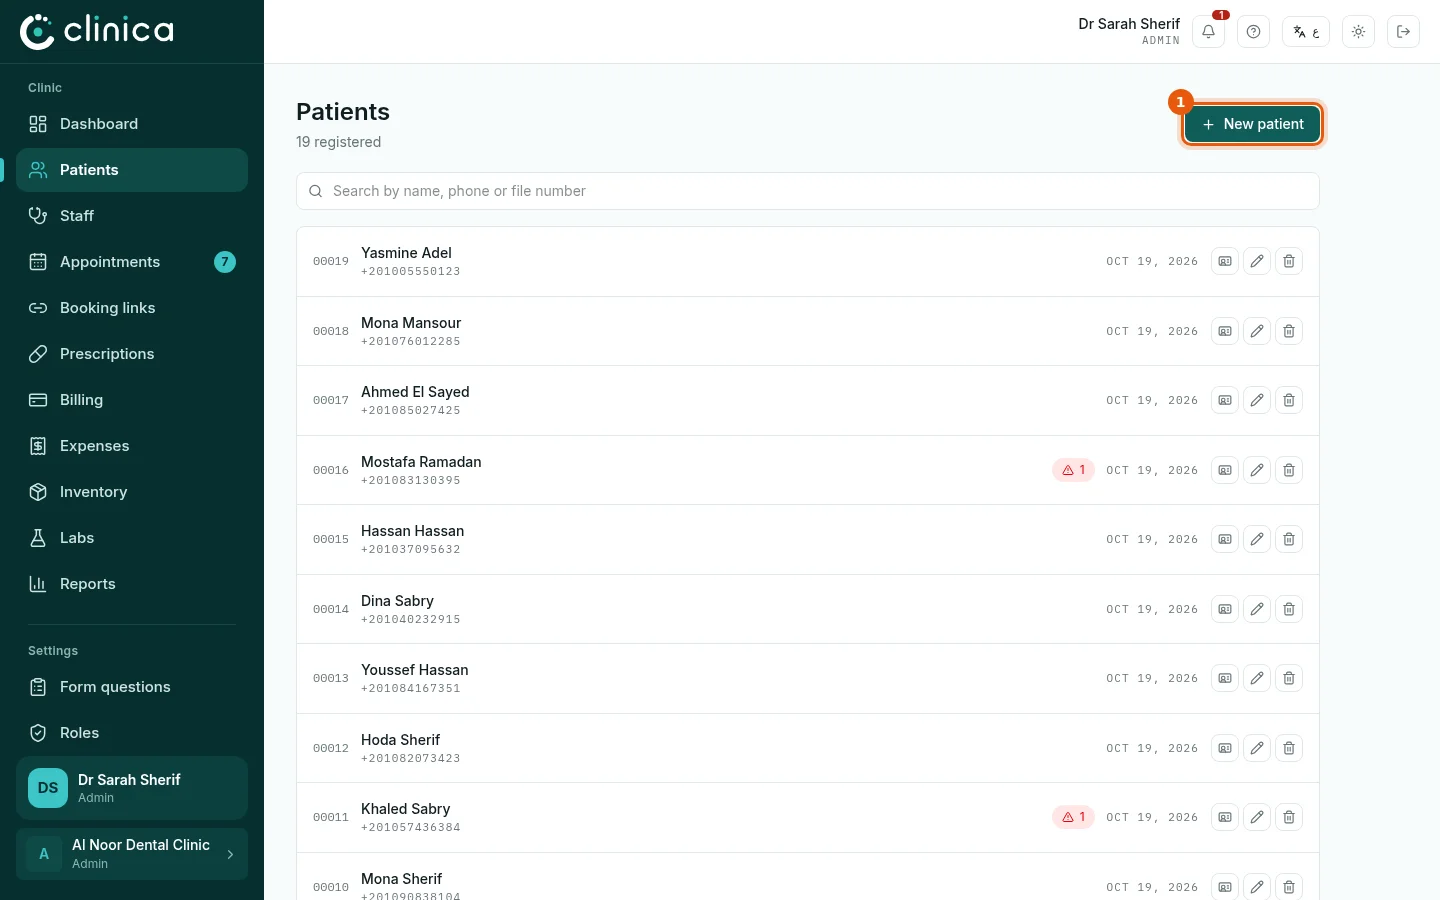
Task: Click the alert badge on Khaled Sabry's row
Action: (1074, 817)
